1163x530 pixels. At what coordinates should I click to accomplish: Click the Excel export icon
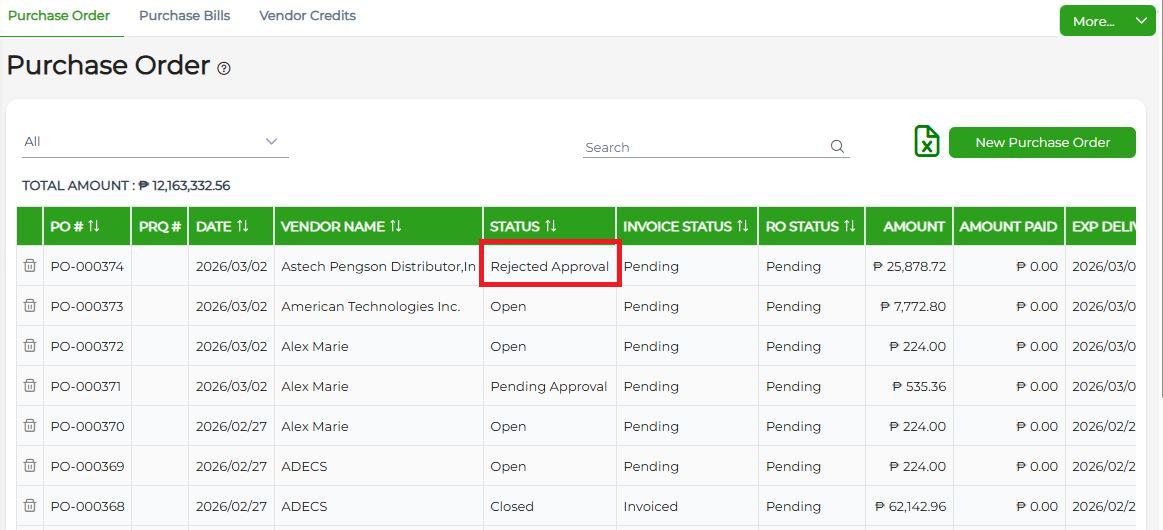[927, 142]
